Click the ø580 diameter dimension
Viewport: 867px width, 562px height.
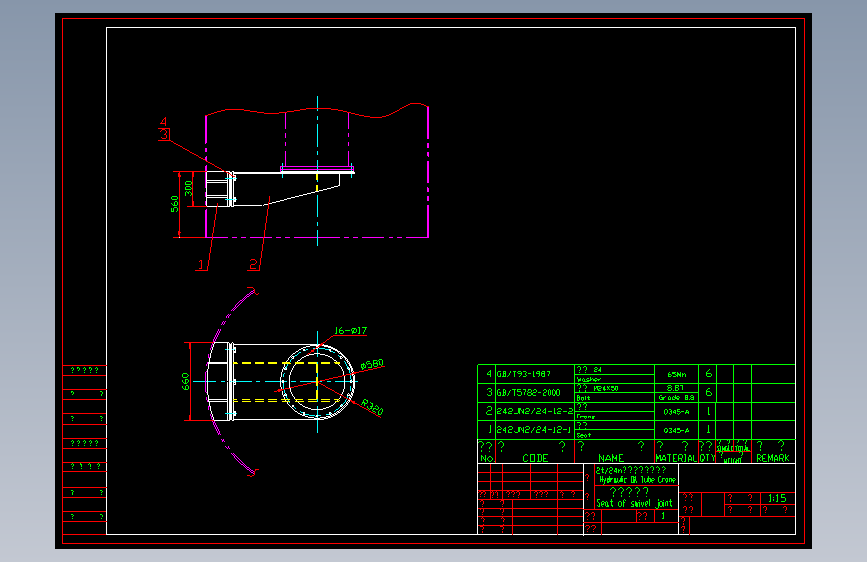pyautogui.click(x=372, y=364)
